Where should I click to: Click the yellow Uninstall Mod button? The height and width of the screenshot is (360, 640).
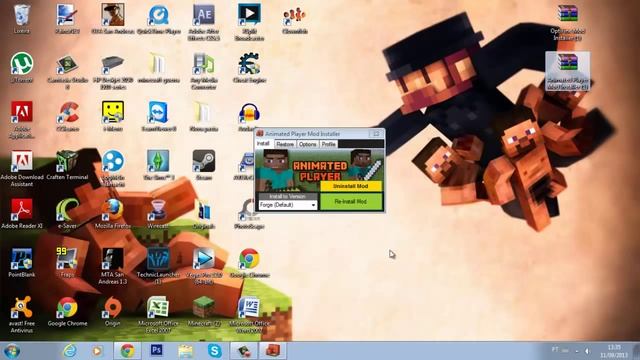[351, 186]
